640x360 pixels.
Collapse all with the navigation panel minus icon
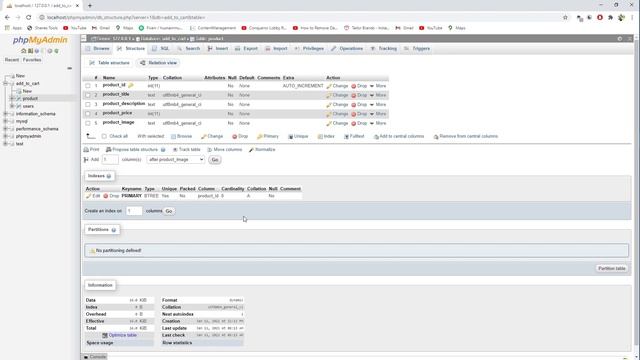click(x=69, y=68)
